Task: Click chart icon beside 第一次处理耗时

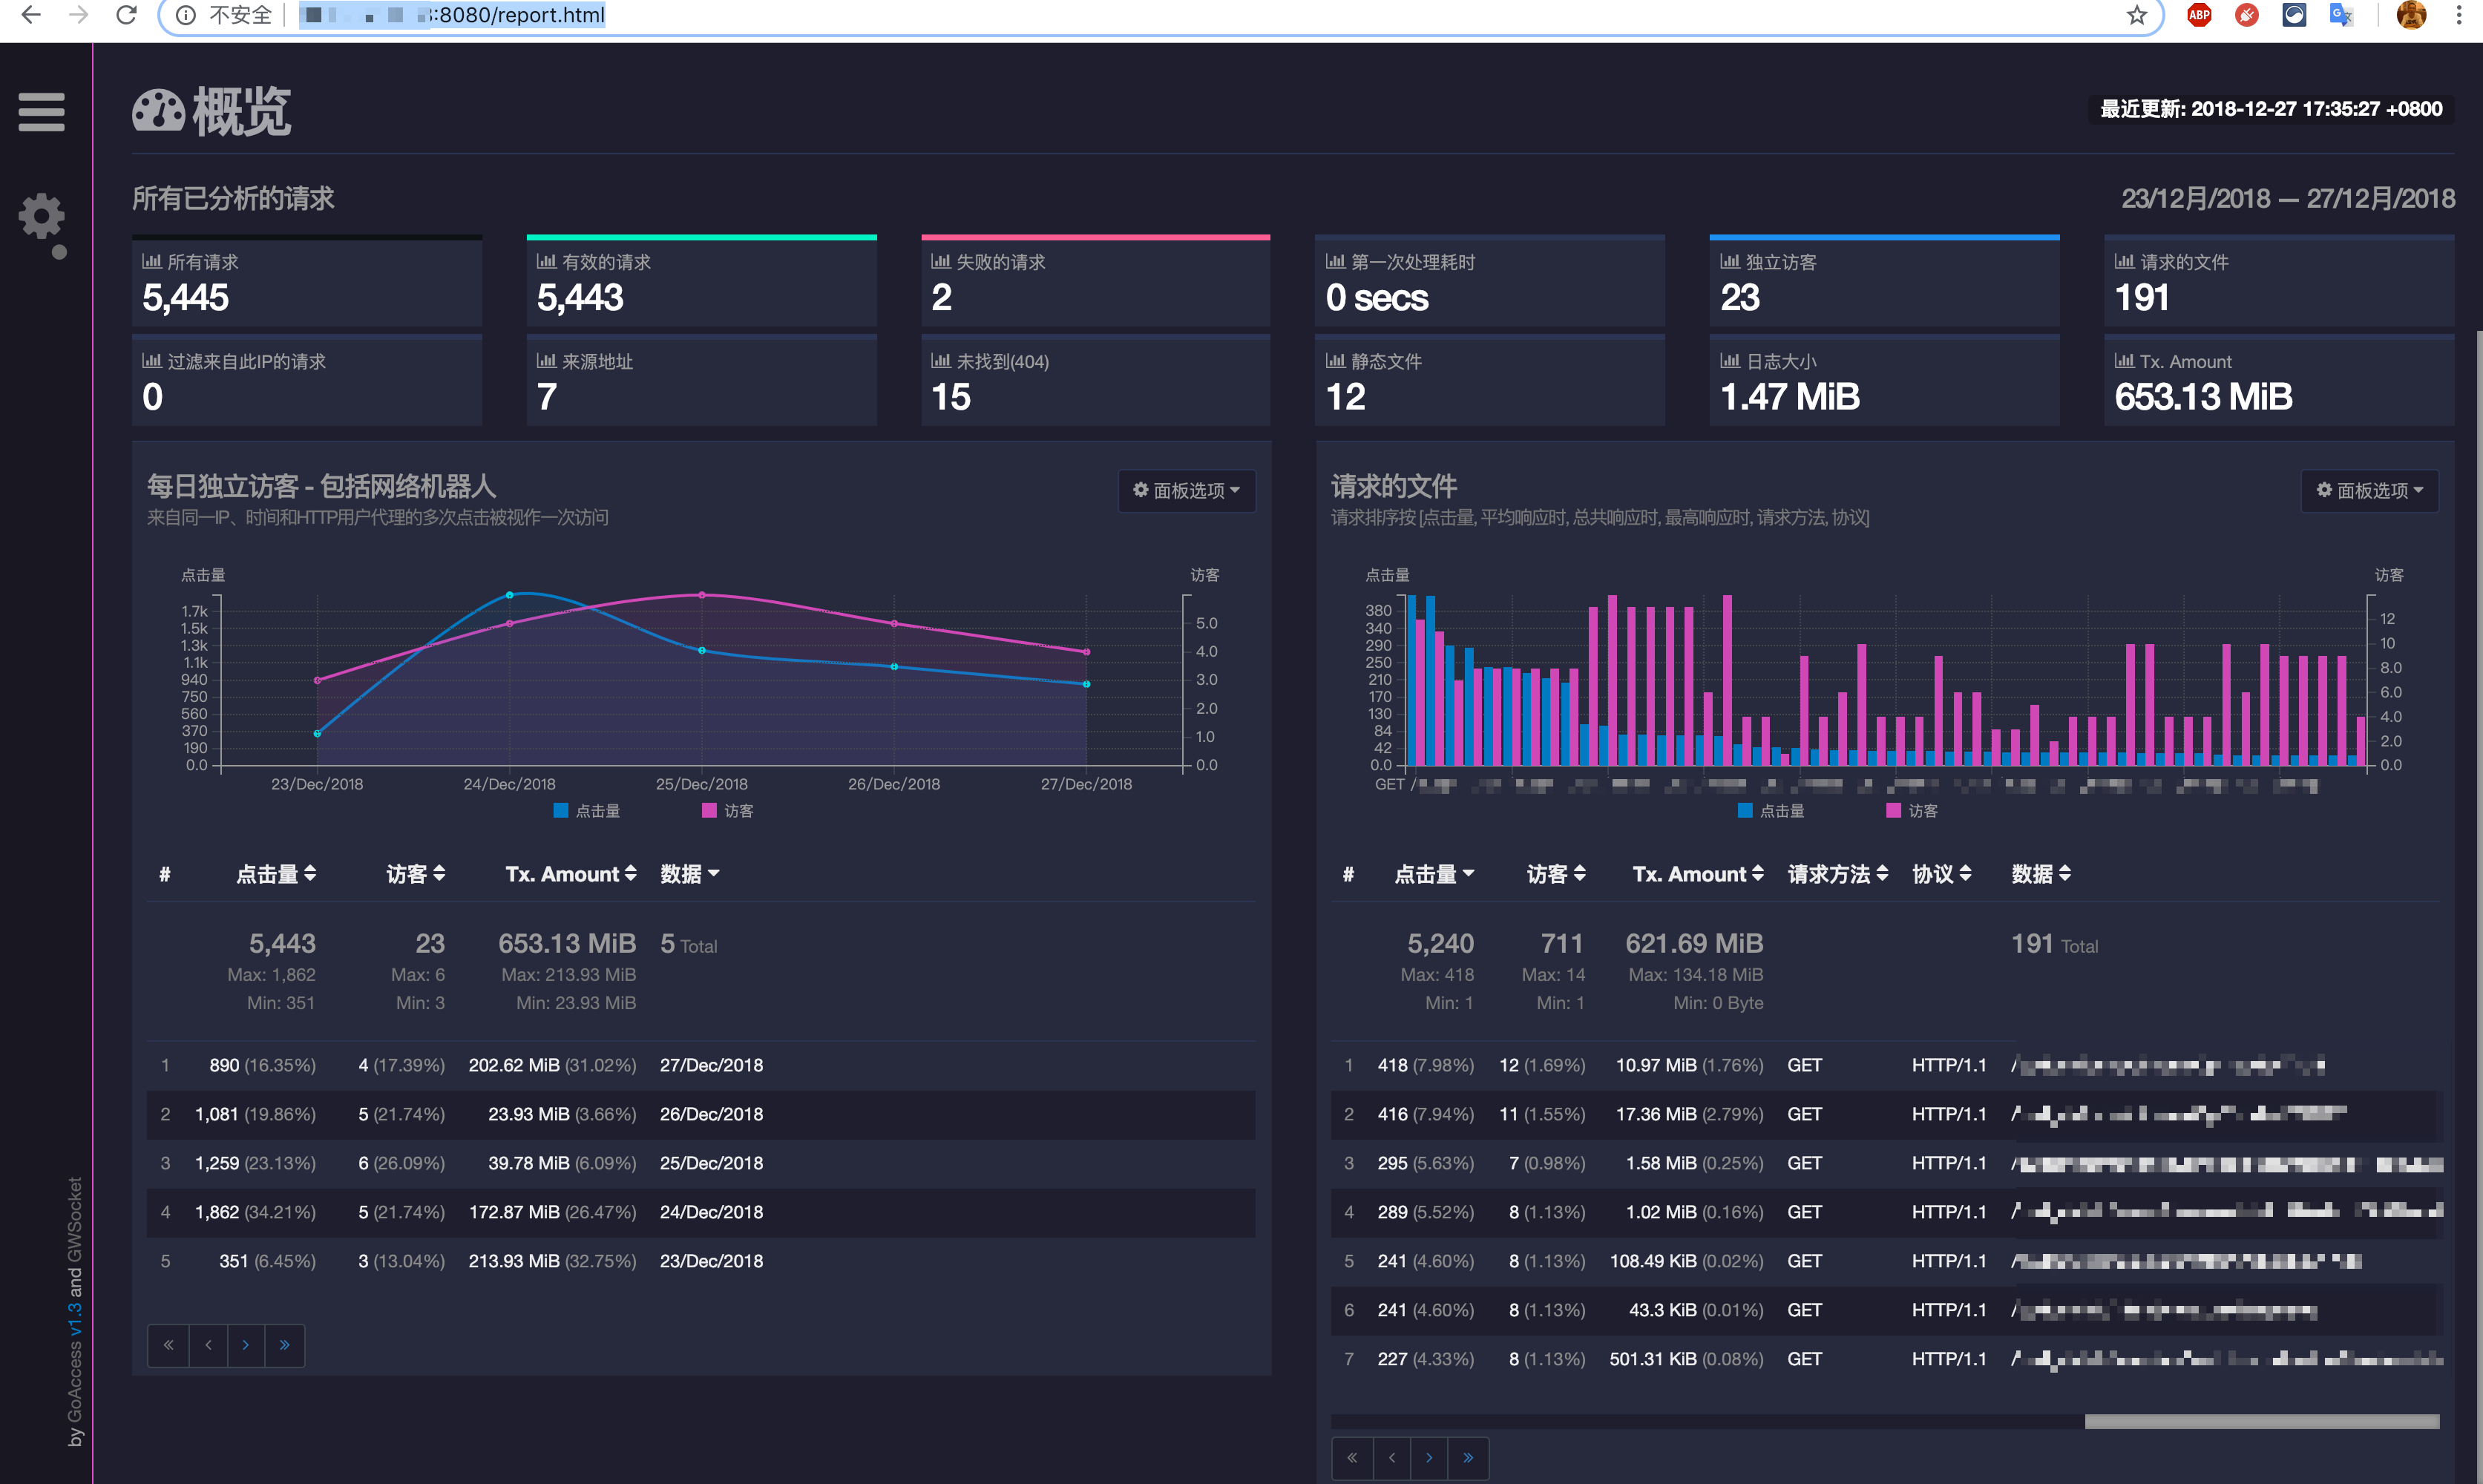Action: (x=1336, y=262)
